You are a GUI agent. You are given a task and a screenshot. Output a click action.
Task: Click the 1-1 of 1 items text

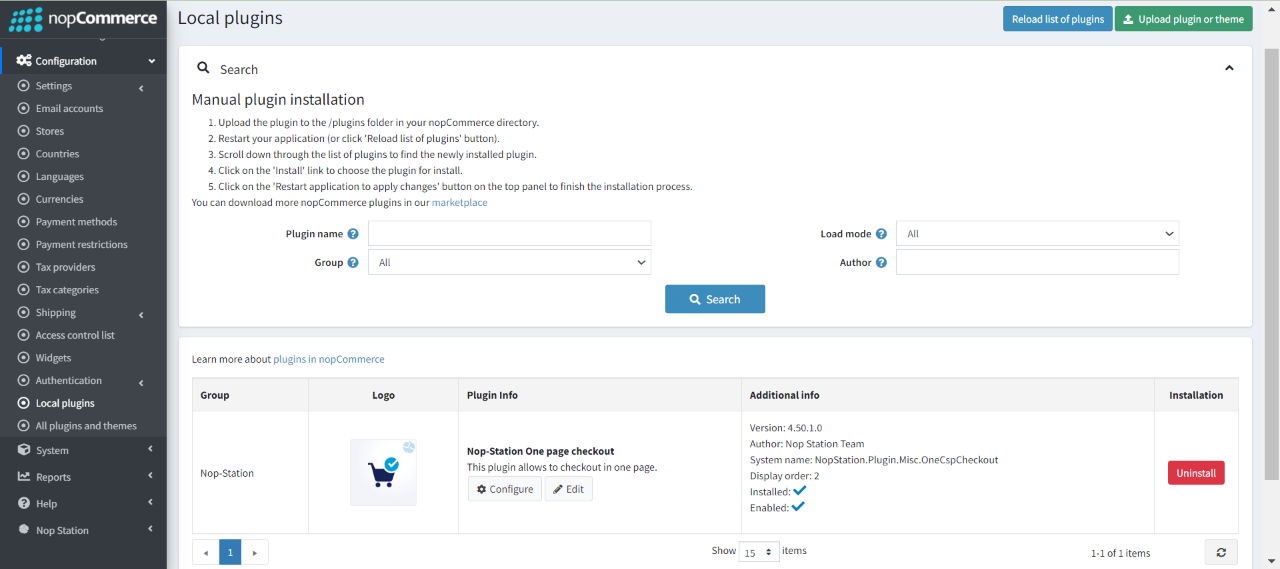pyautogui.click(x=1120, y=553)
